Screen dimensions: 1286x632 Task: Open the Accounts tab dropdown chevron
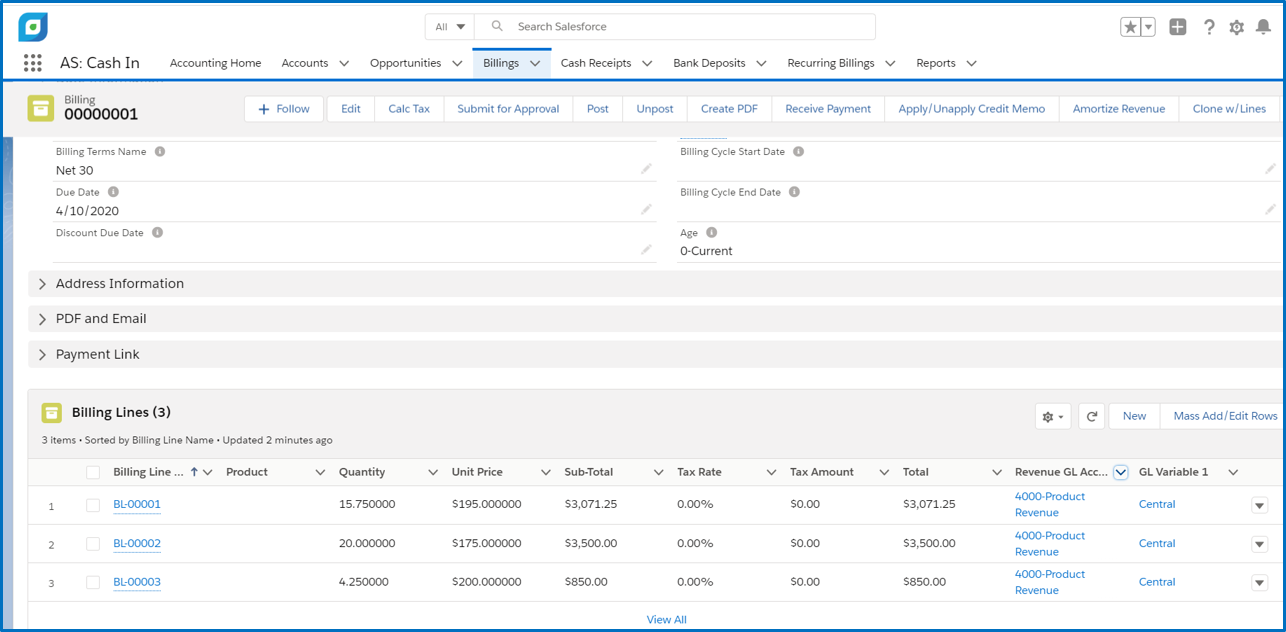344,63
